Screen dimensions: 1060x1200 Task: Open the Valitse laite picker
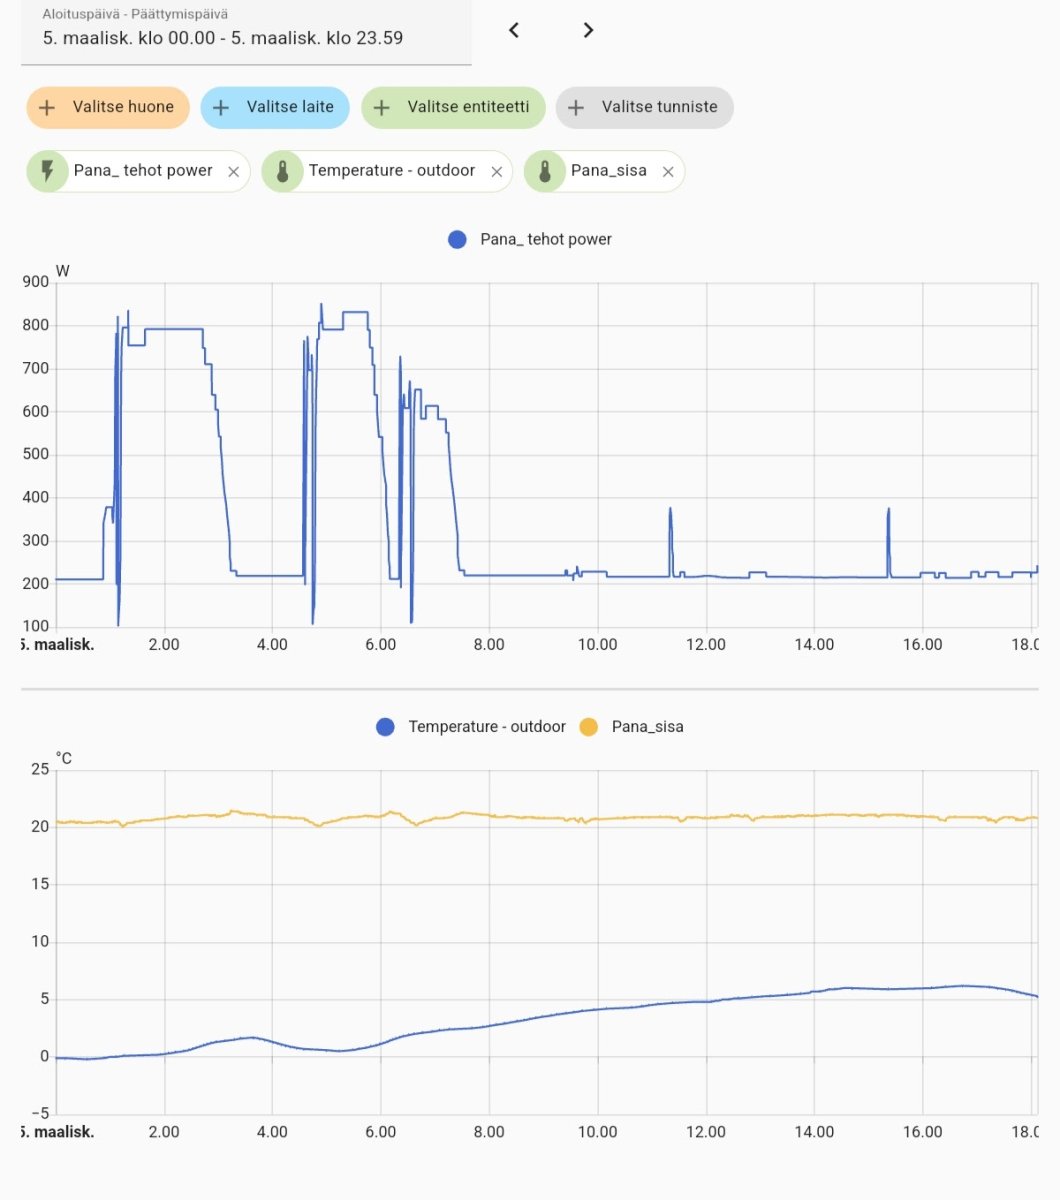275,107
